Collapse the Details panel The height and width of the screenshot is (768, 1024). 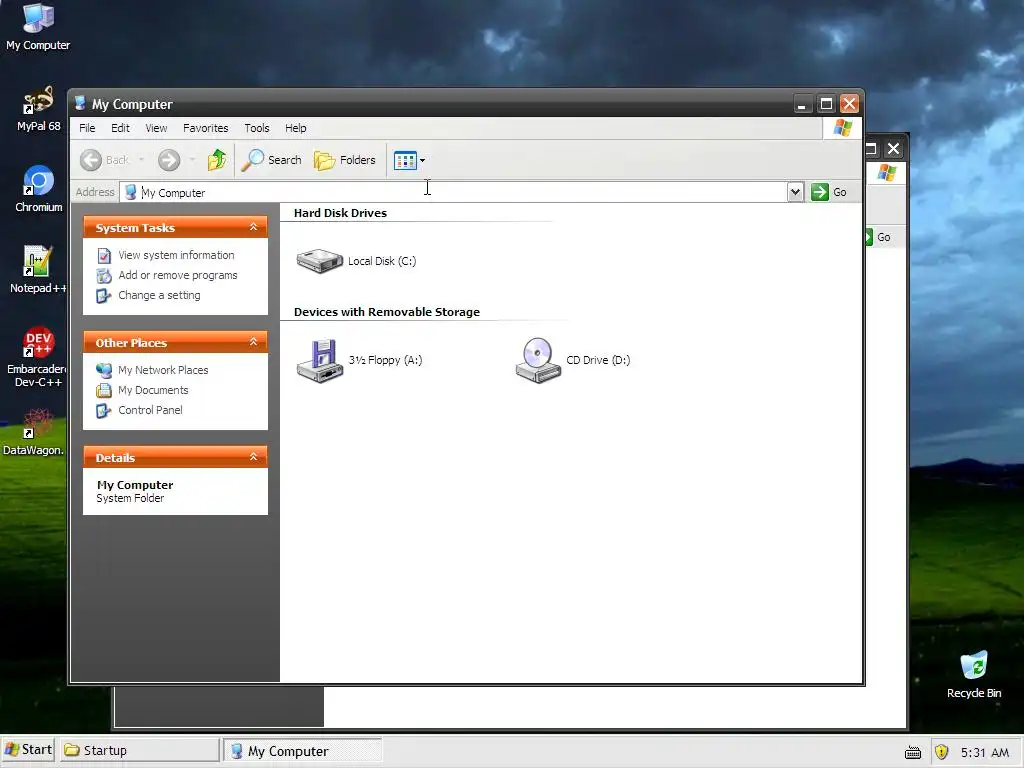[x=253, y=457]
